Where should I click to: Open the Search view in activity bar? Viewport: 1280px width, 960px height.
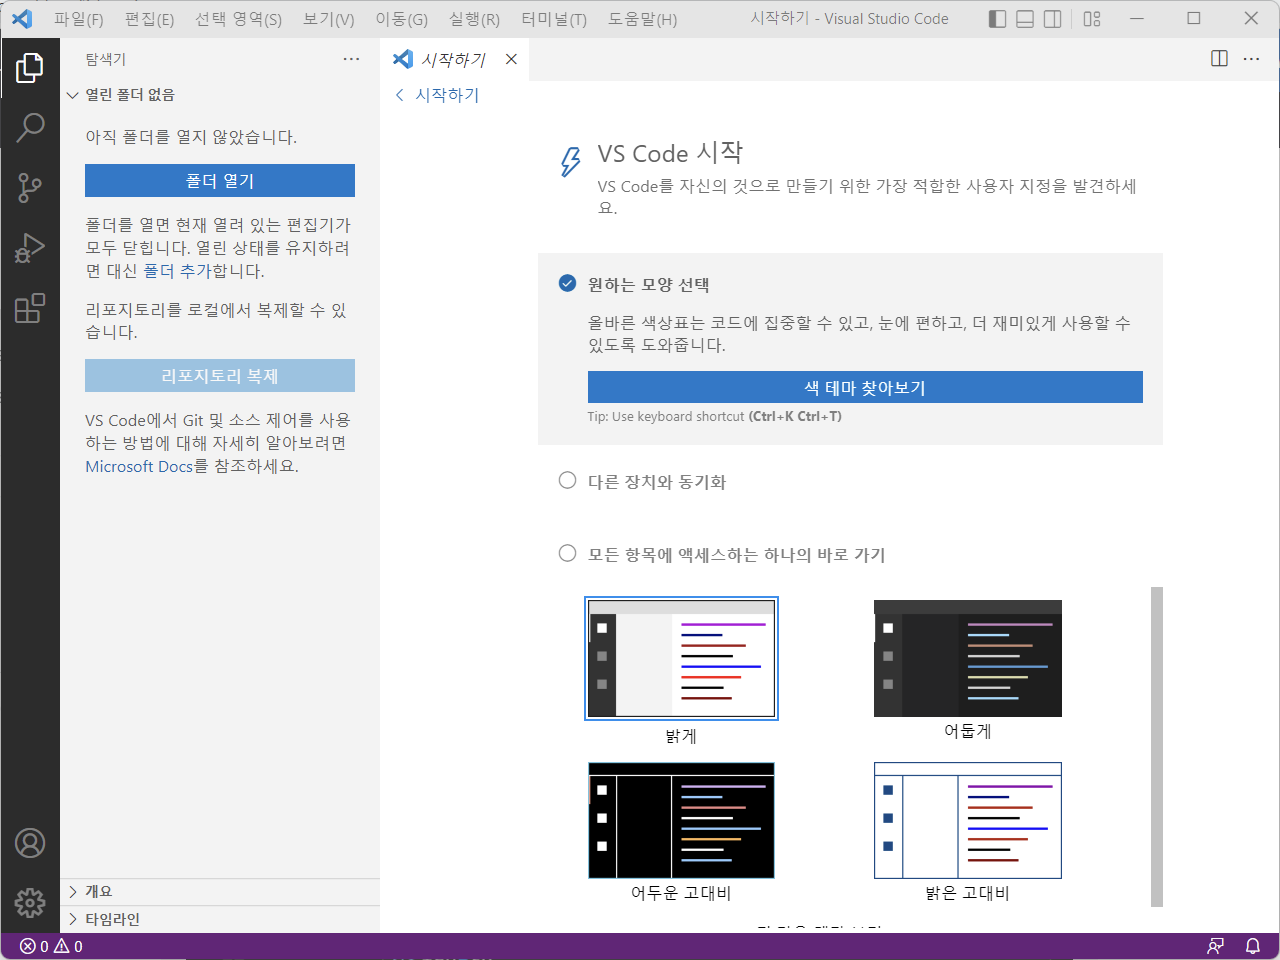click(30, 127)
